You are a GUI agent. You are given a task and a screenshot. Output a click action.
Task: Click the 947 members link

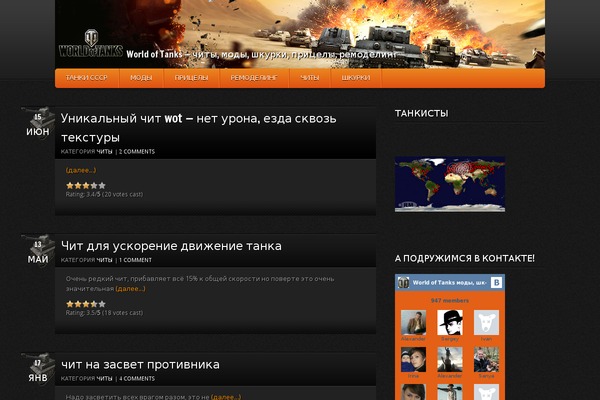click(450, 300)
